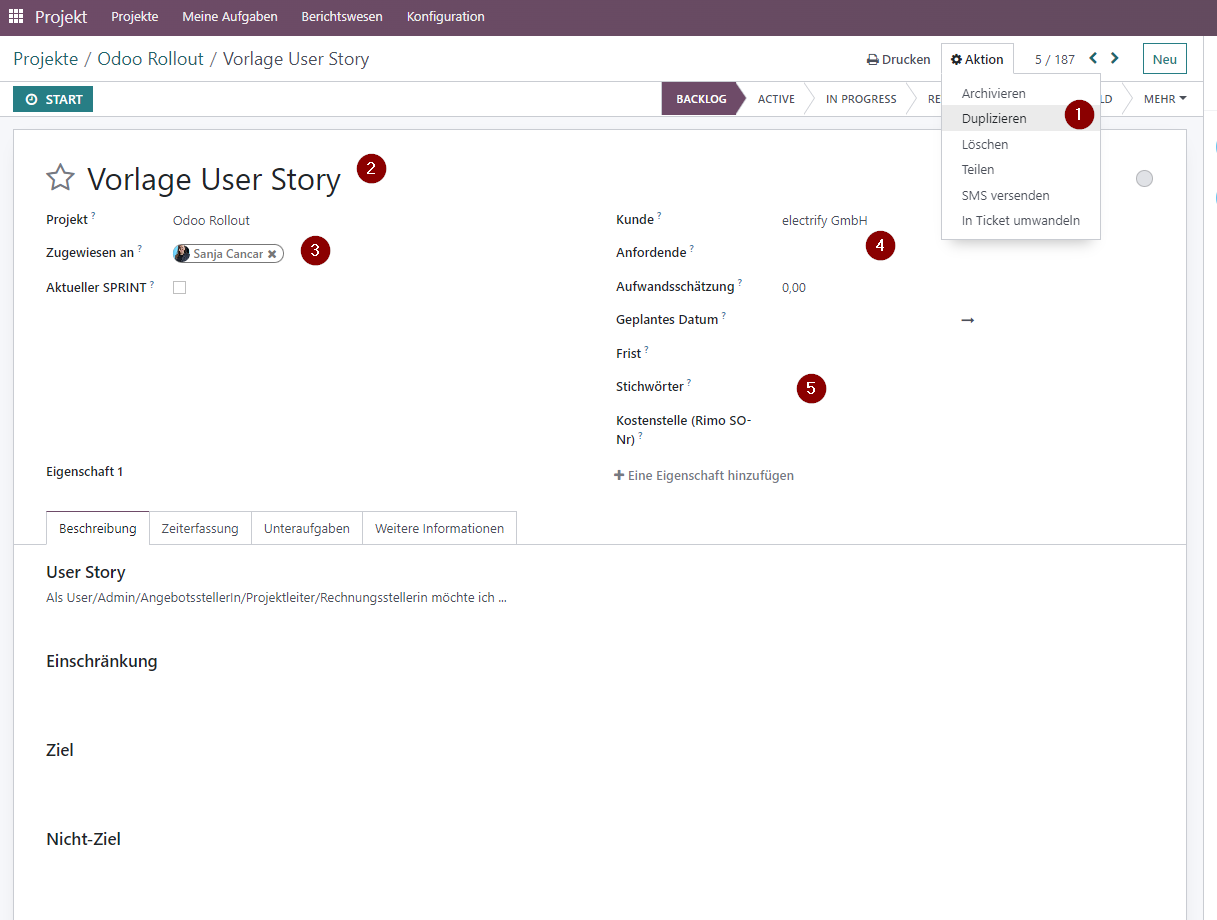Screen dimensions: 1217x920
Task: Open the Weitere Informationen tab
Action: 439,528
